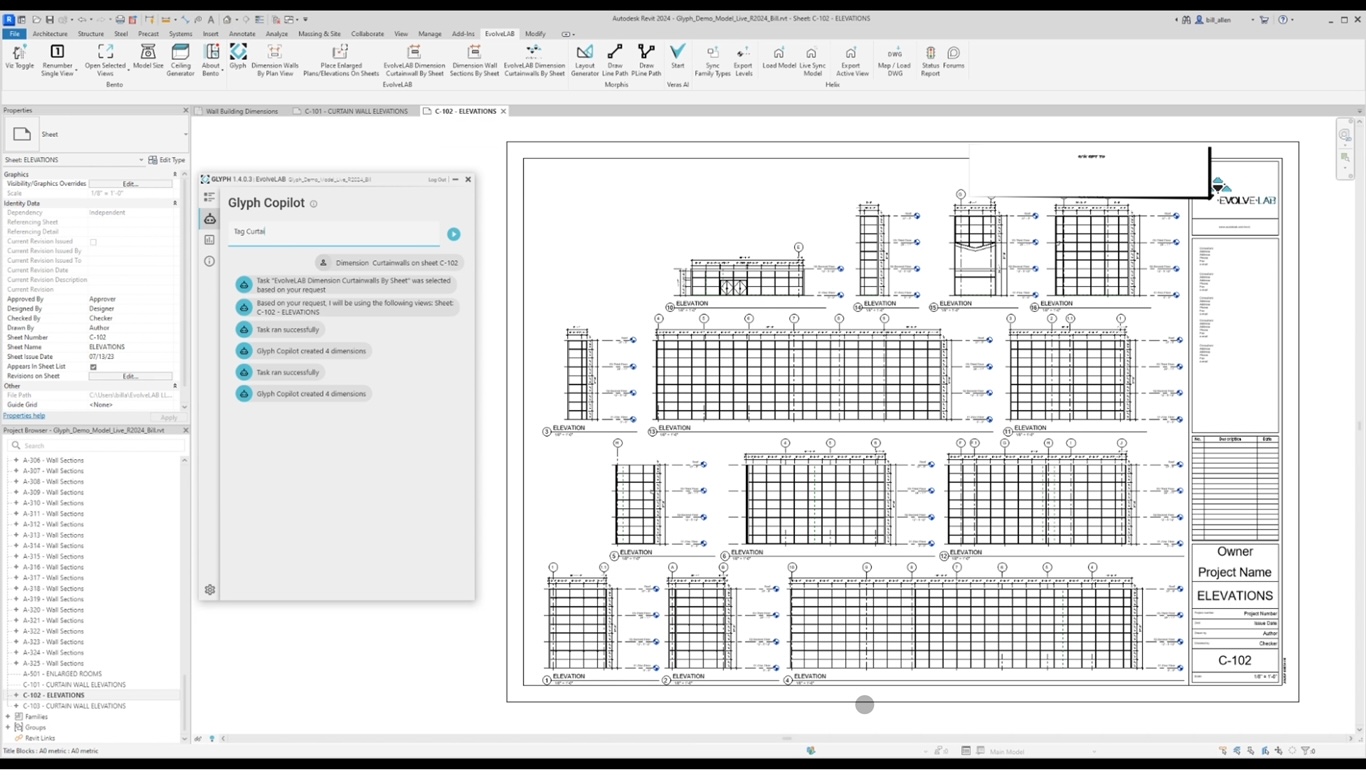Switch to the Annotate ribbon tab

(242, 34)
